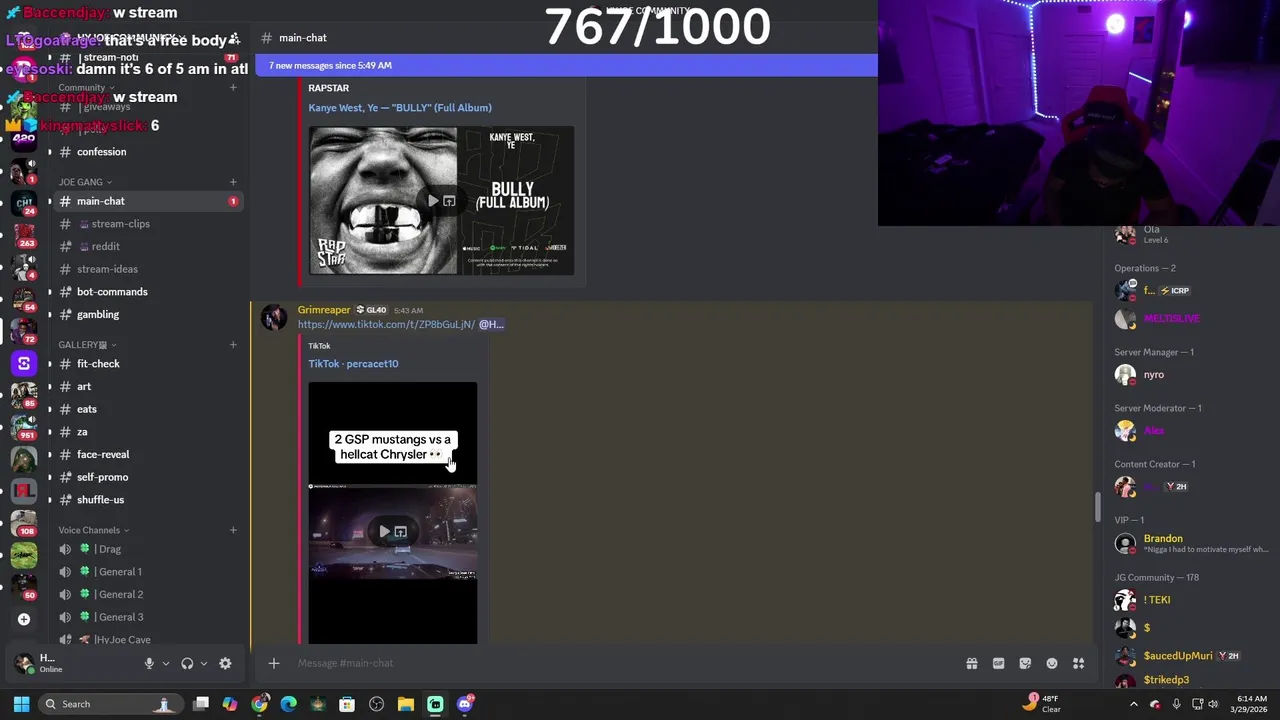The width and height of the screenshot is (1280, 720).
Task: Mute the microphone in the user panel
Action: click(149, 663)
